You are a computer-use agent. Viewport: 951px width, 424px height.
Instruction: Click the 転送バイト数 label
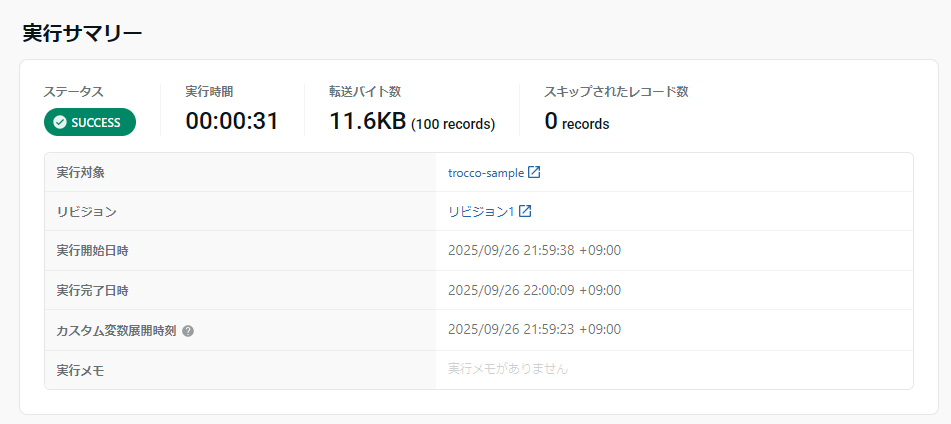[365, 91]
